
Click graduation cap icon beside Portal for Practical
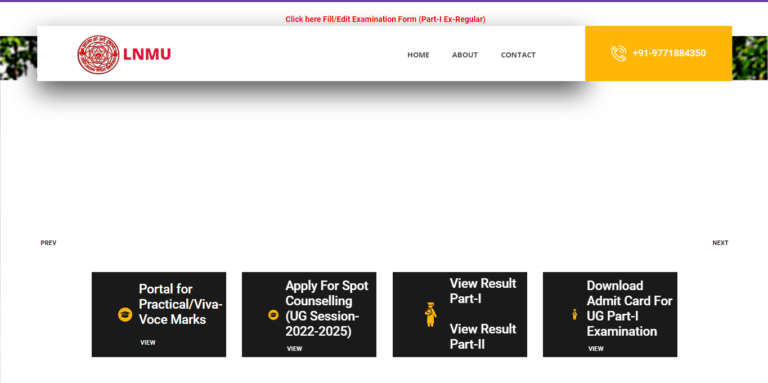coord(125,314)
